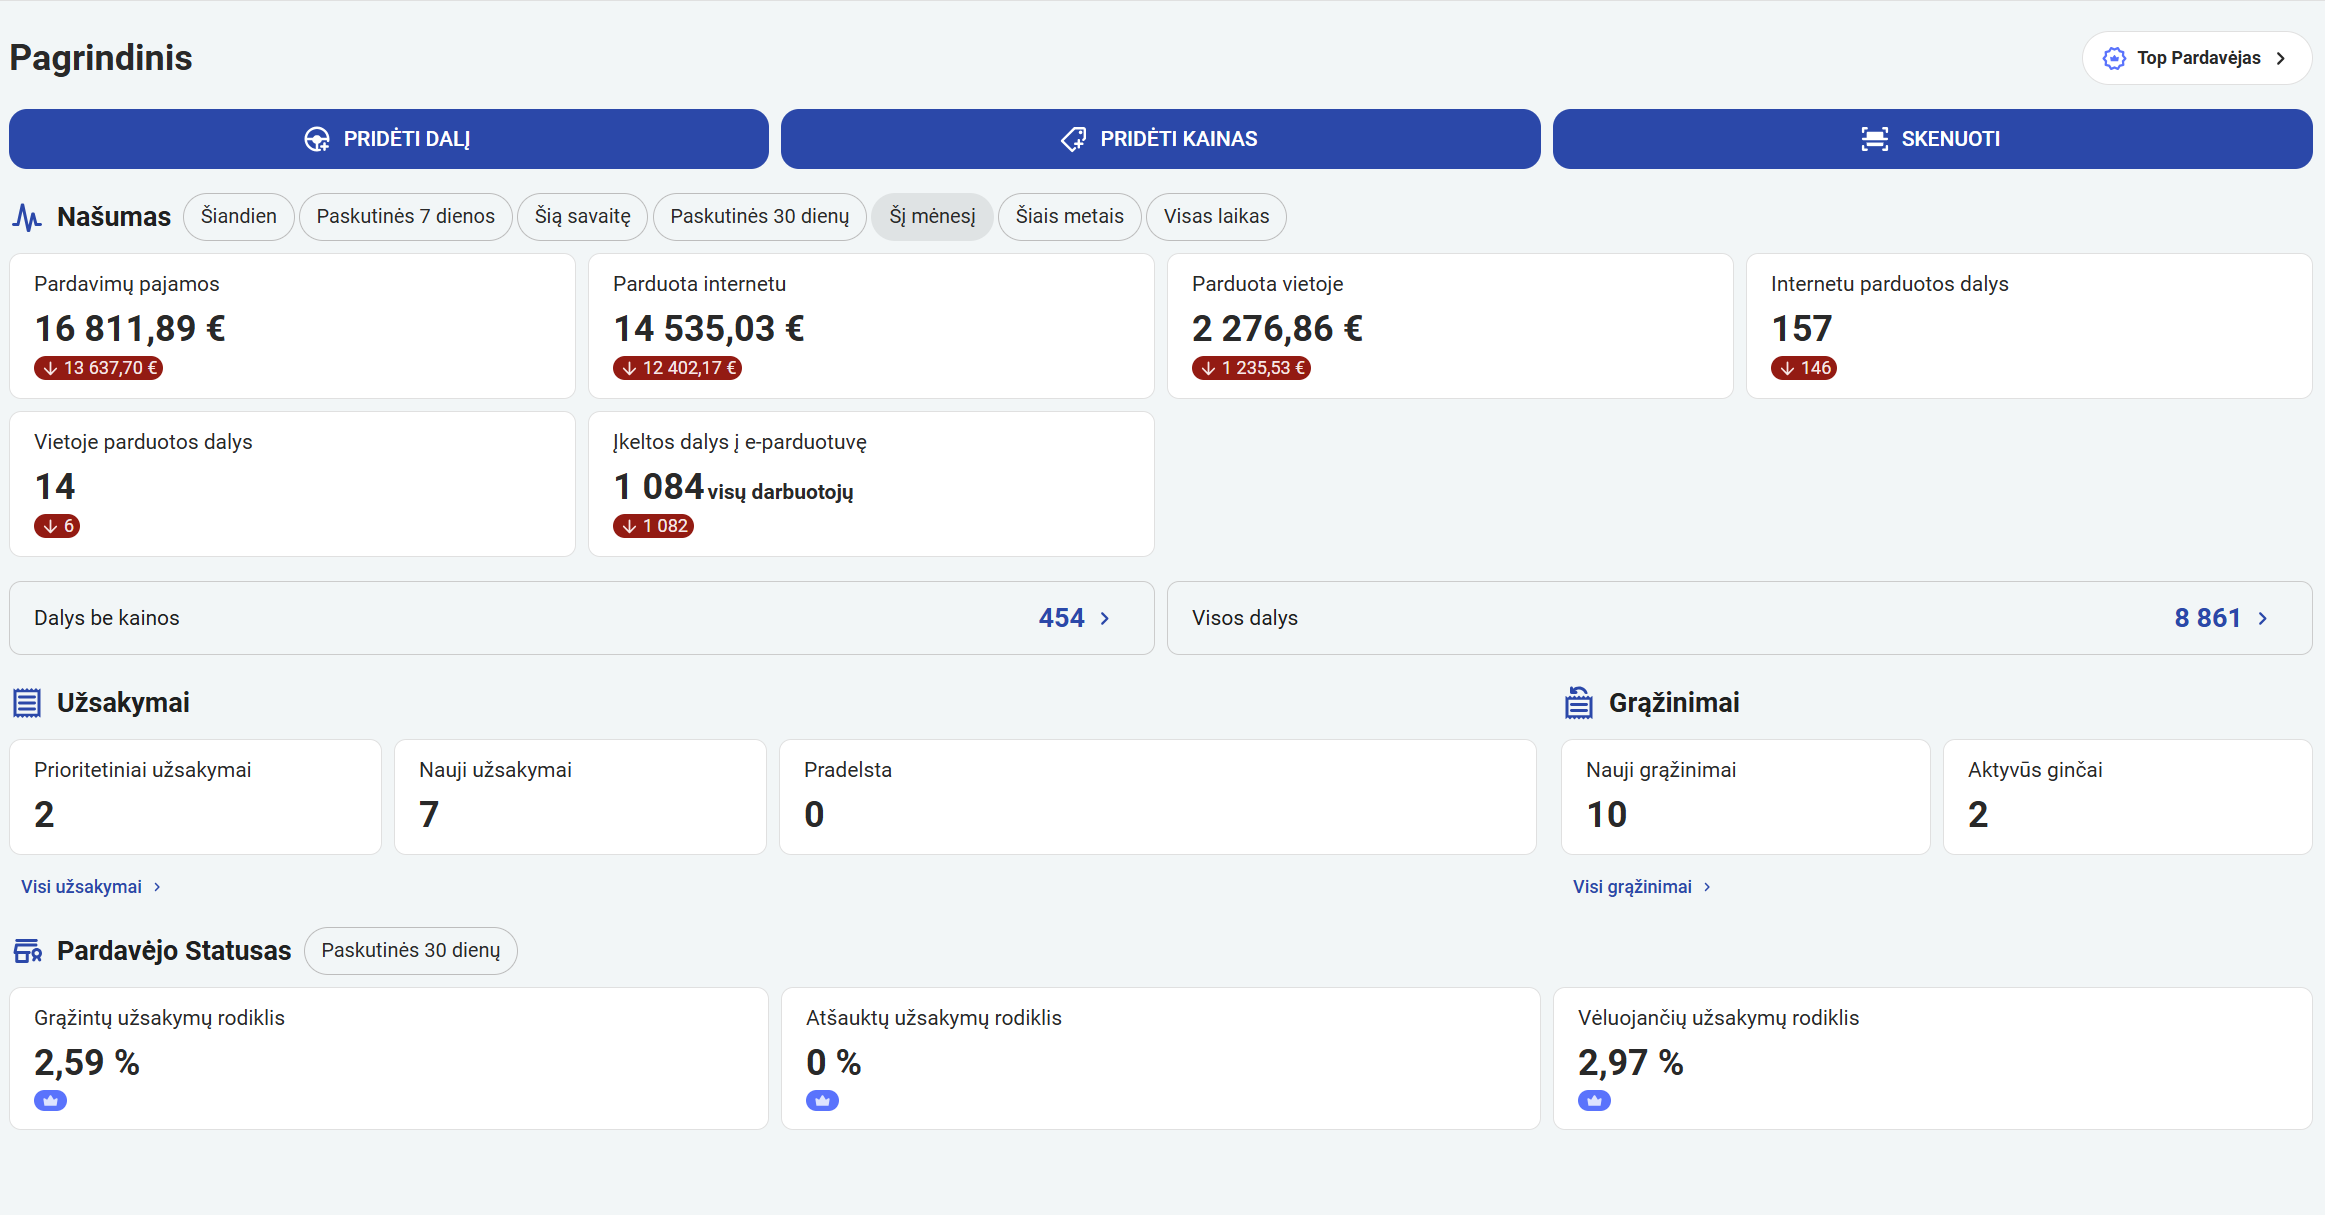
Task: Click the 12 402,17 € decrease badge
Action: pos(678,368)
